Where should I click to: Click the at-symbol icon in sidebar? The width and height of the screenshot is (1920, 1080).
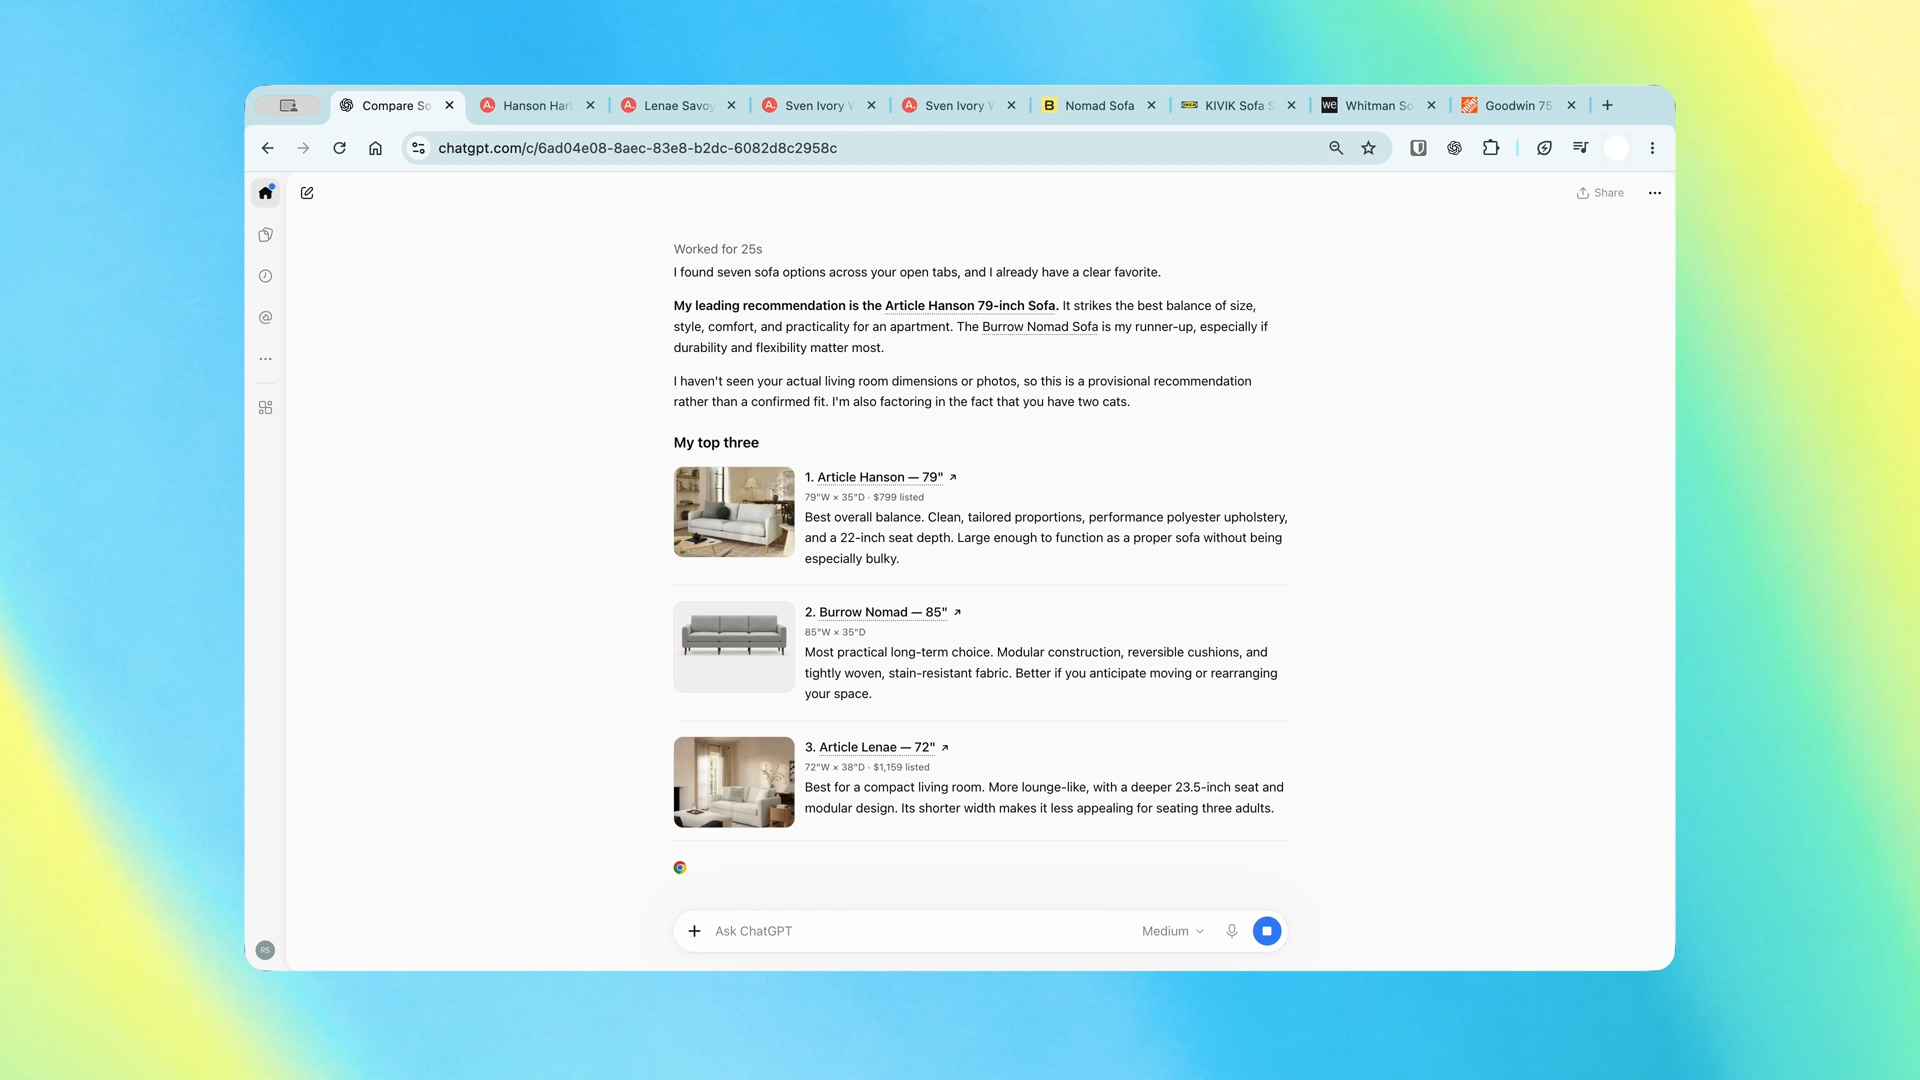pyautogui.click(x=265, y=318)
